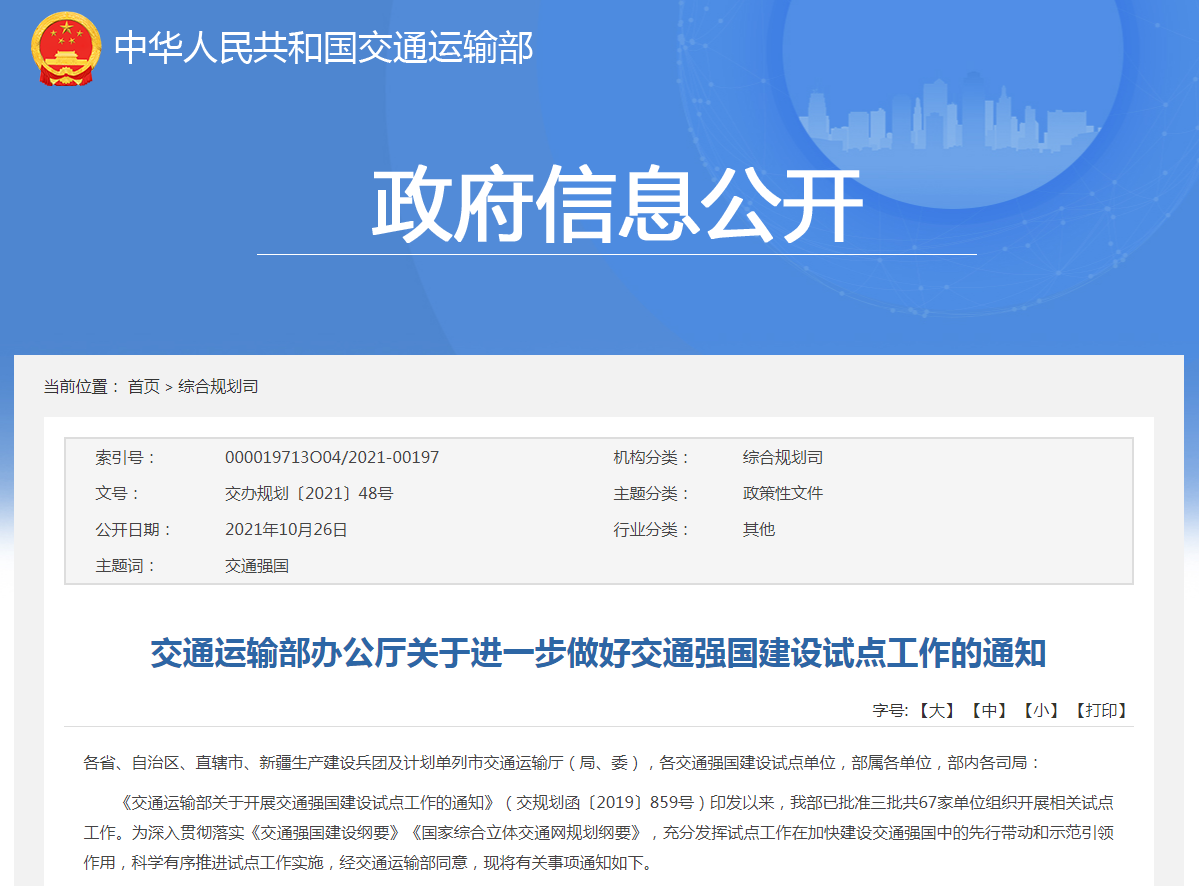Screen dimensions: 1199x886
Task: Set font size to 大
Action: click(936, 711)
